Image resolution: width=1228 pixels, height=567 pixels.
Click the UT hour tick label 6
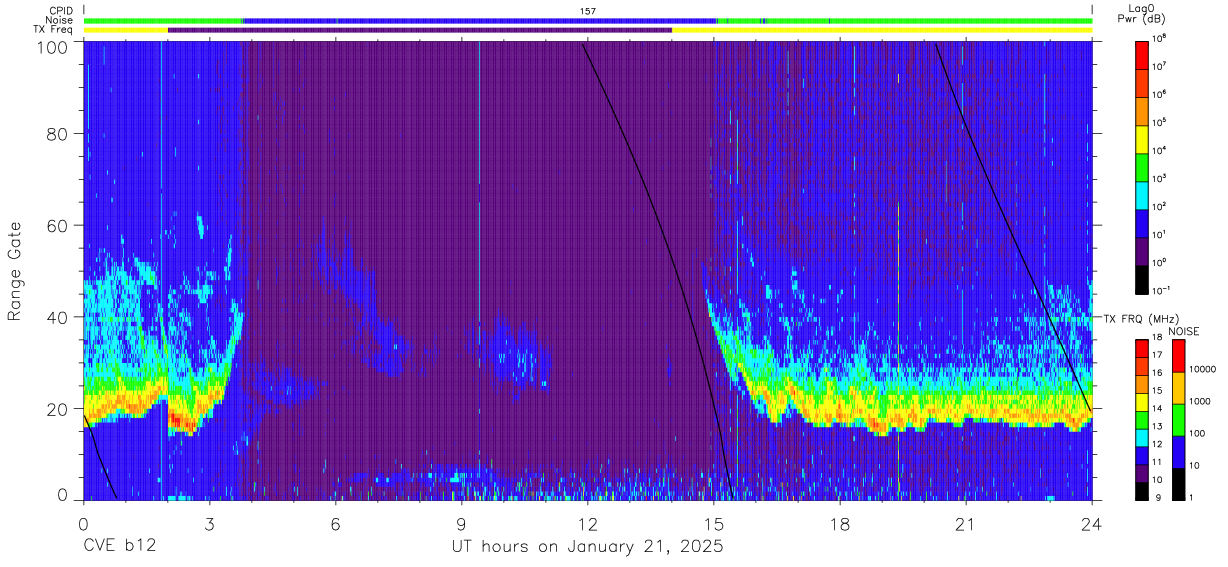pyautogui.click(x=335, y=523)
